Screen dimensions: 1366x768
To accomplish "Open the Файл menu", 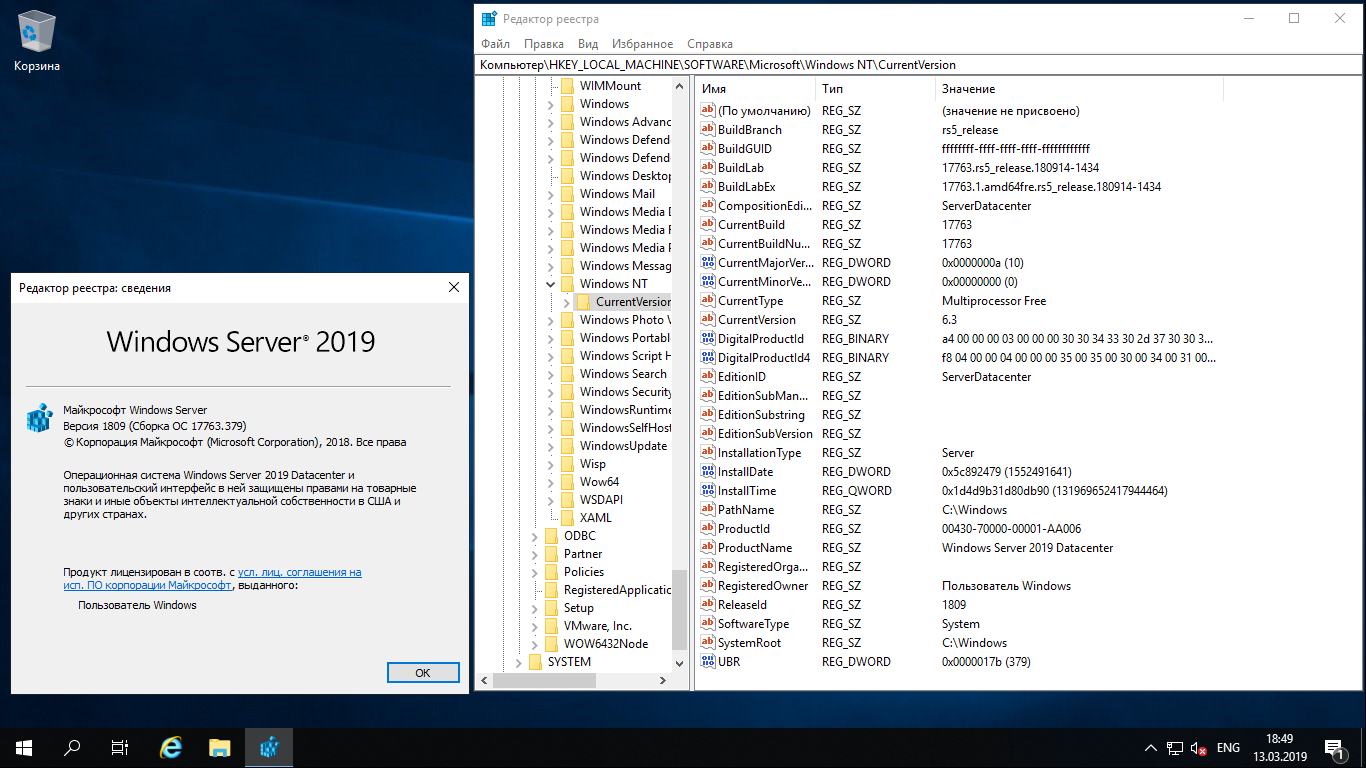I will [495, 44].
